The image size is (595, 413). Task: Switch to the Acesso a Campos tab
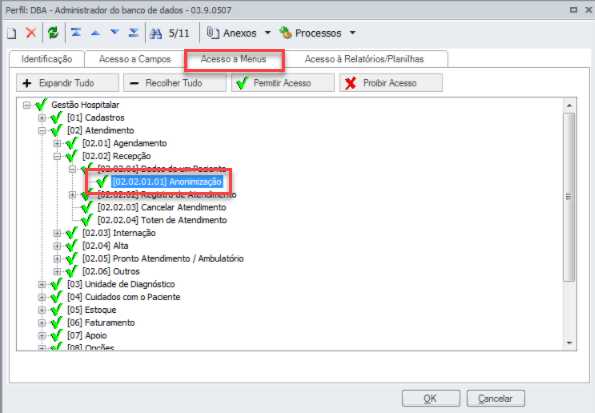pyautogui.click(x=135, y=59)
